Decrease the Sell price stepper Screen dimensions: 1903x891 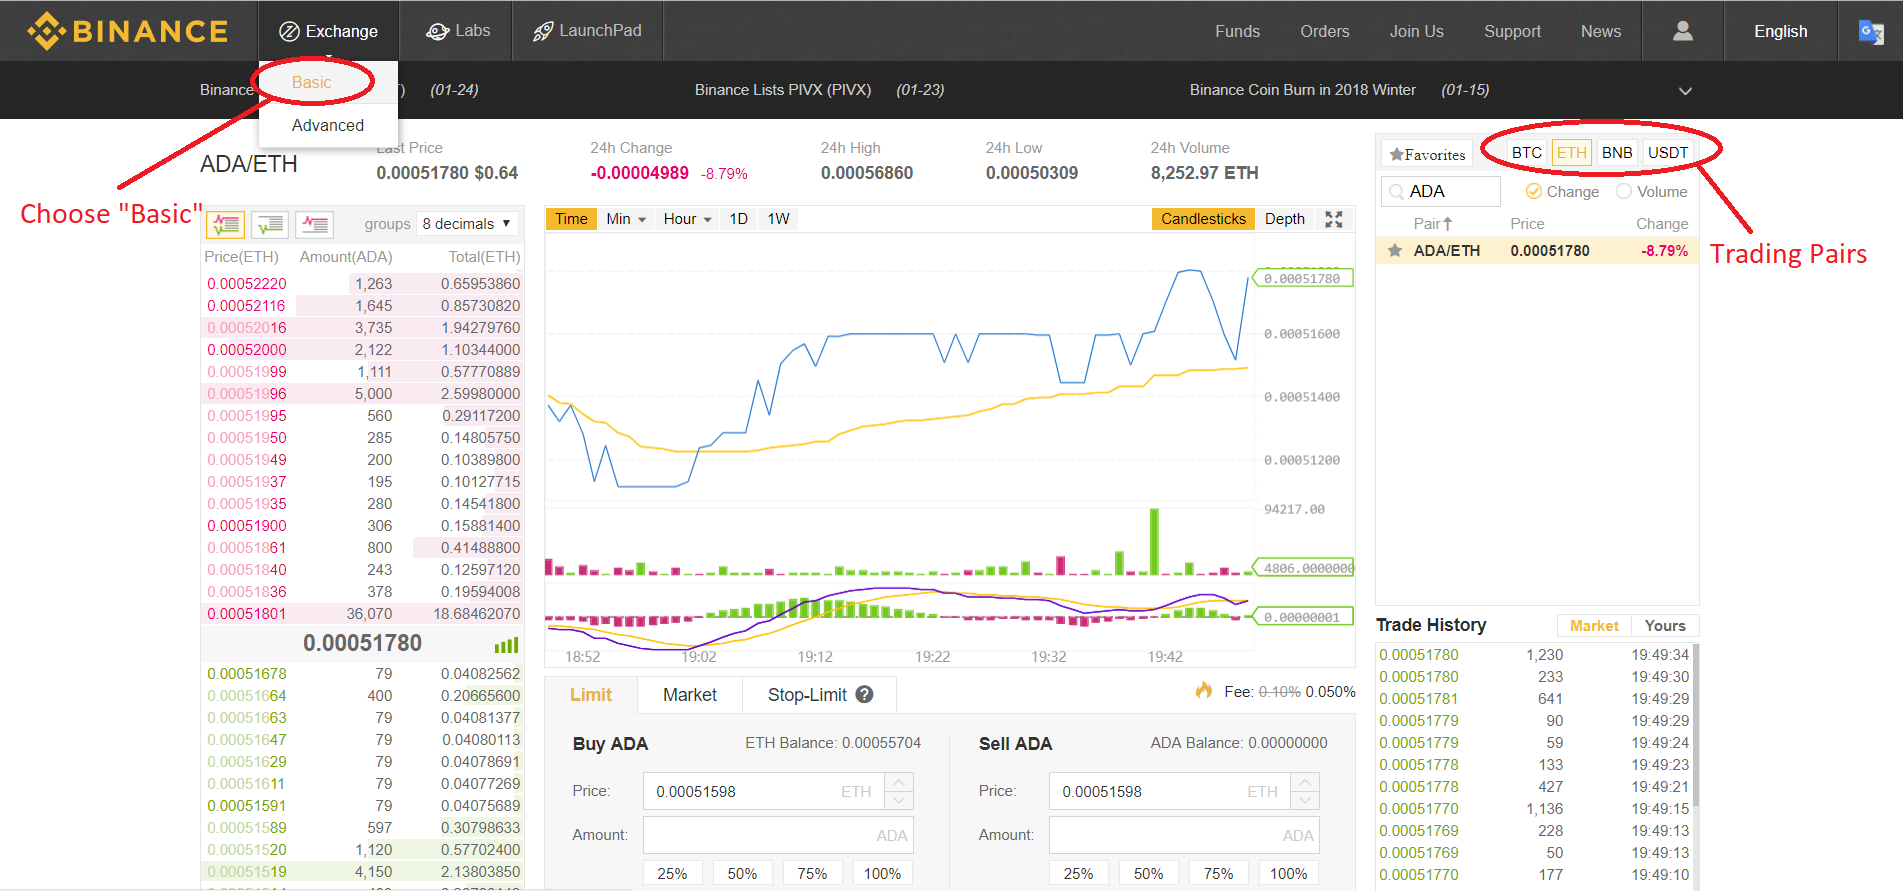(x=1305, y=800)
